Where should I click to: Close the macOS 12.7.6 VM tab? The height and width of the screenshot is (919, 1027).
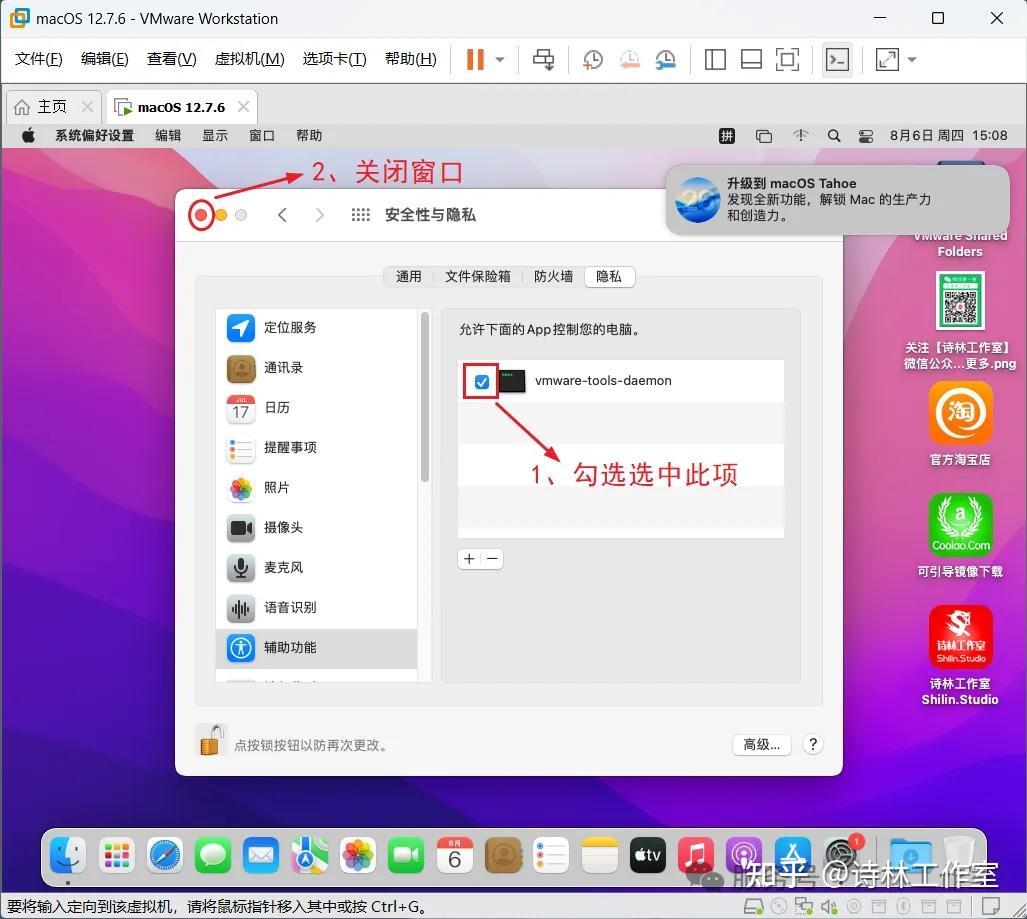click(x=243, y=106)
